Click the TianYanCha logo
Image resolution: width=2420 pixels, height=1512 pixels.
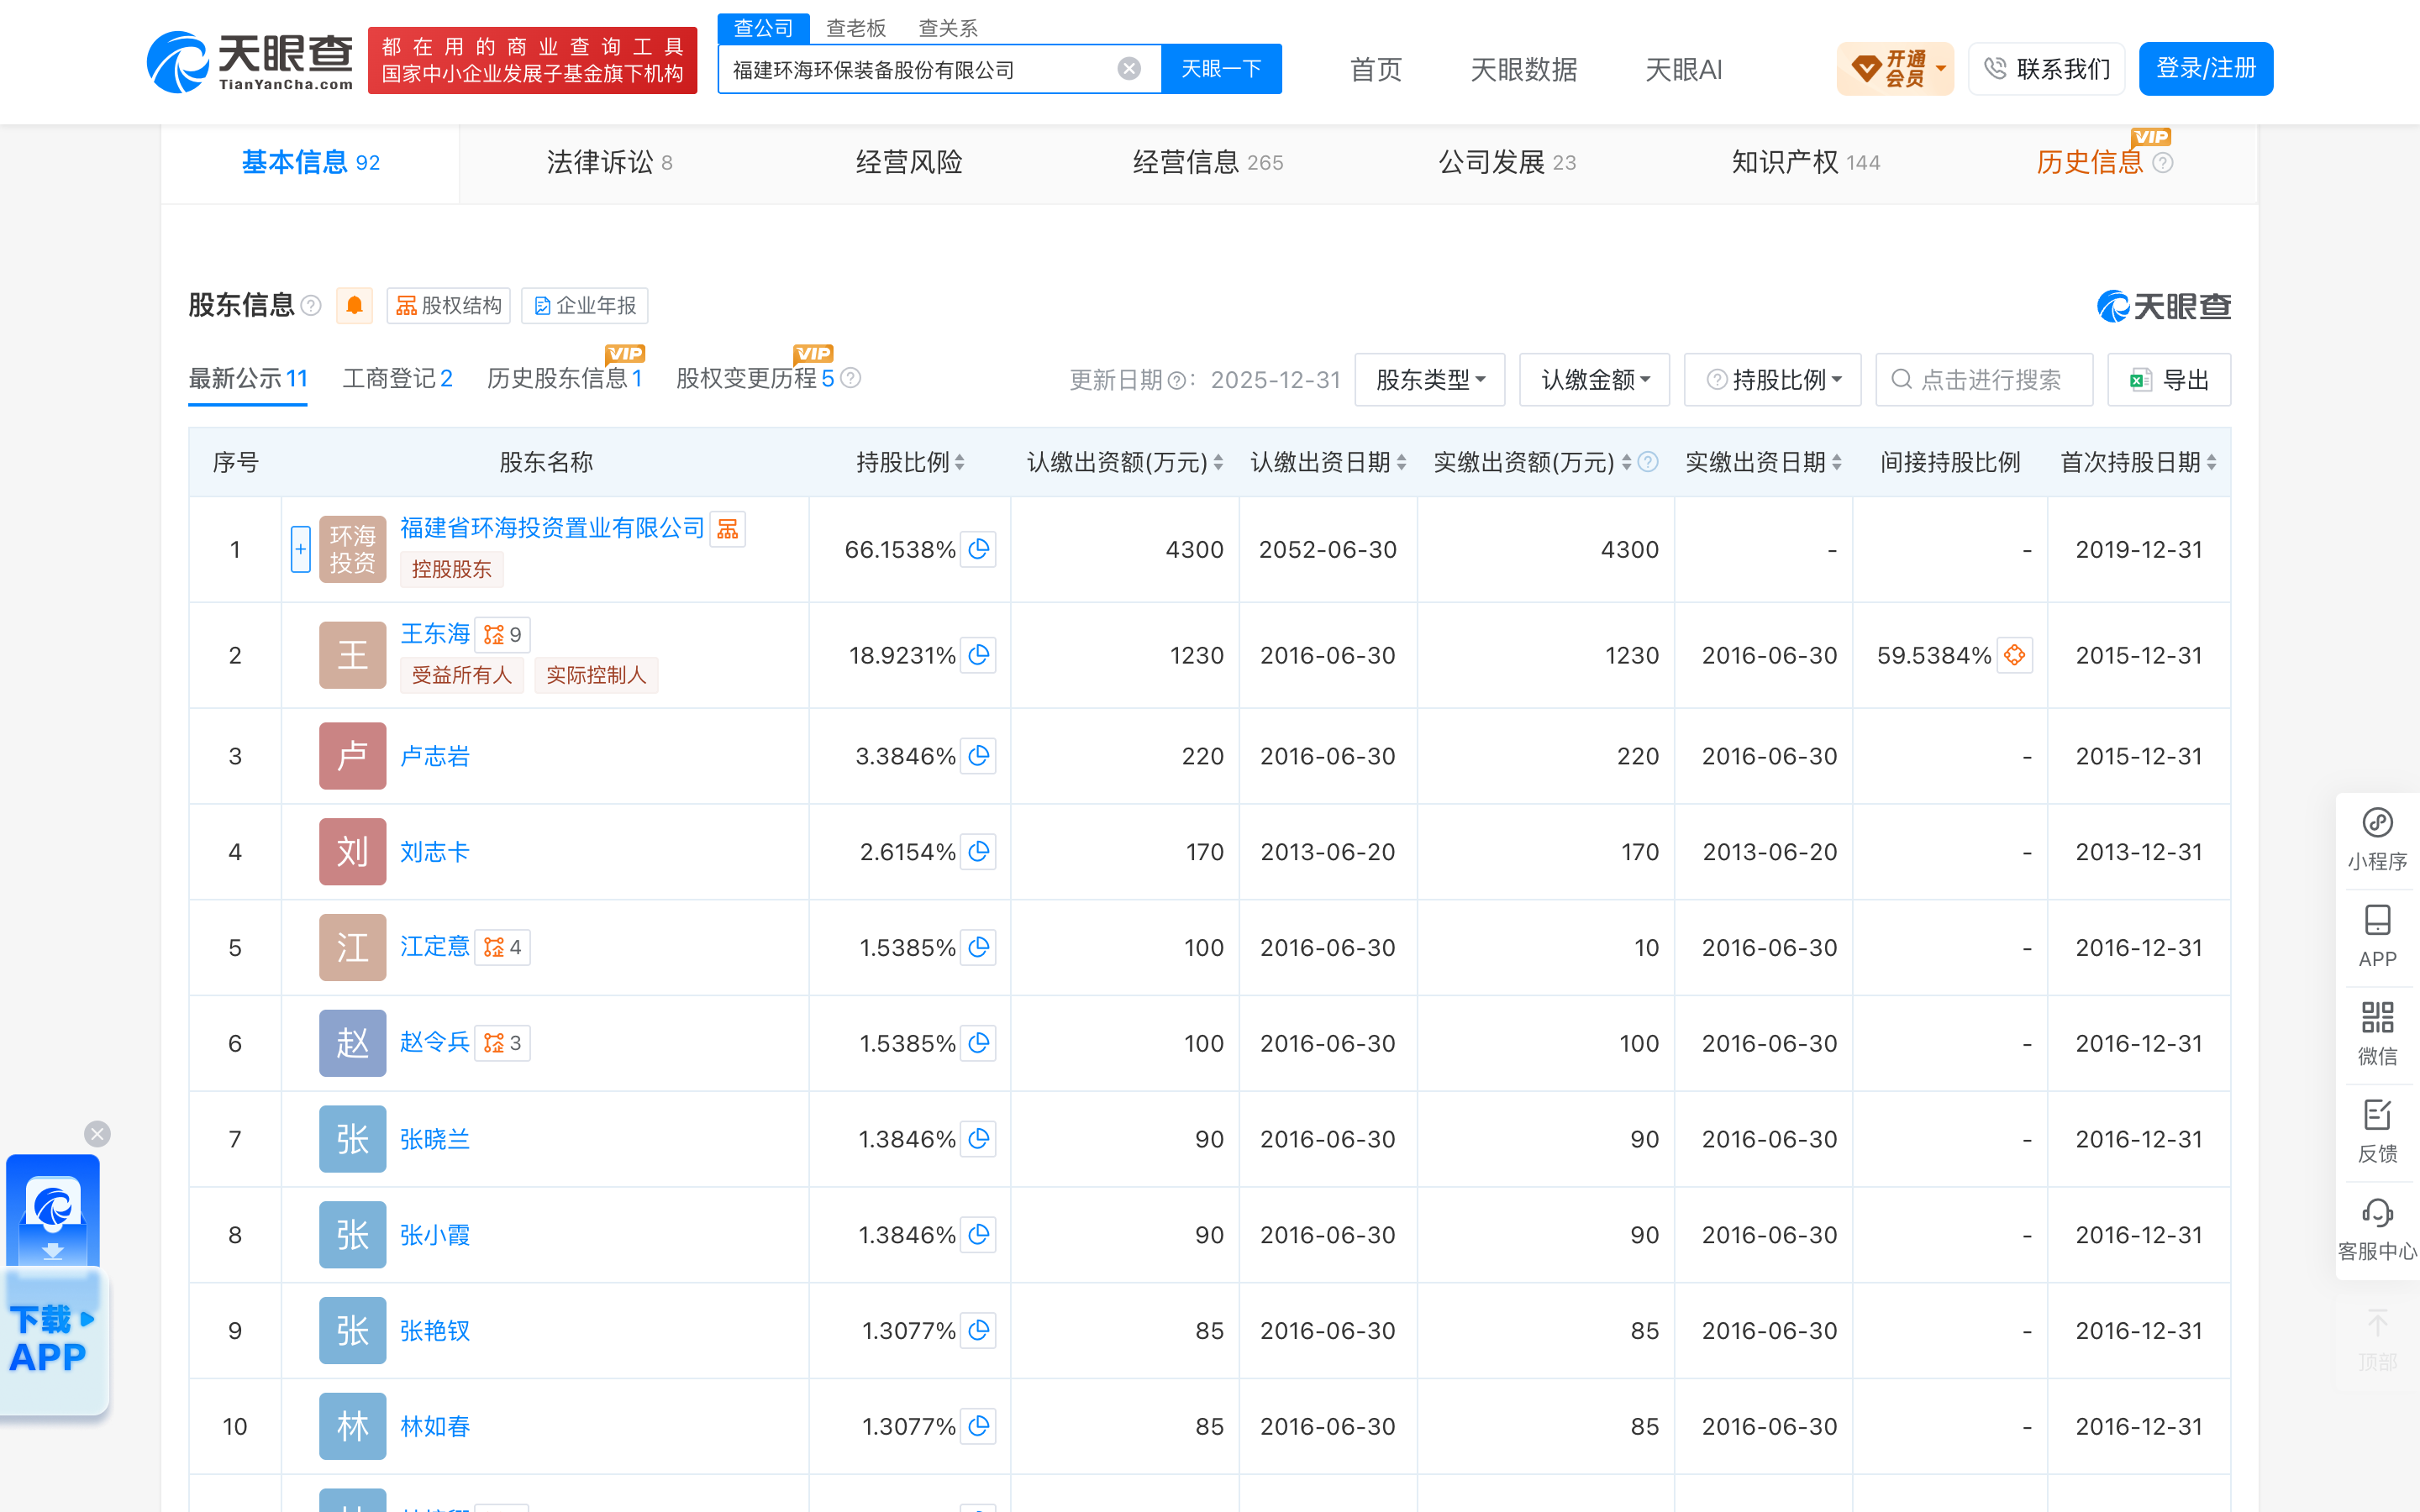coord(250,62)
